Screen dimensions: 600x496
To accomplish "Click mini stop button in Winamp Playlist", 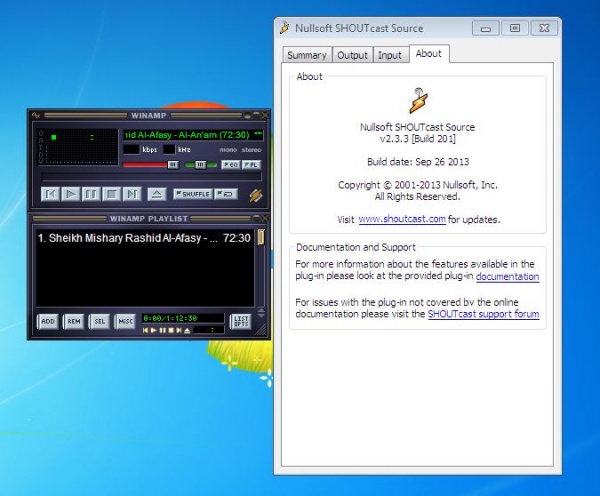I will [171, 330].
